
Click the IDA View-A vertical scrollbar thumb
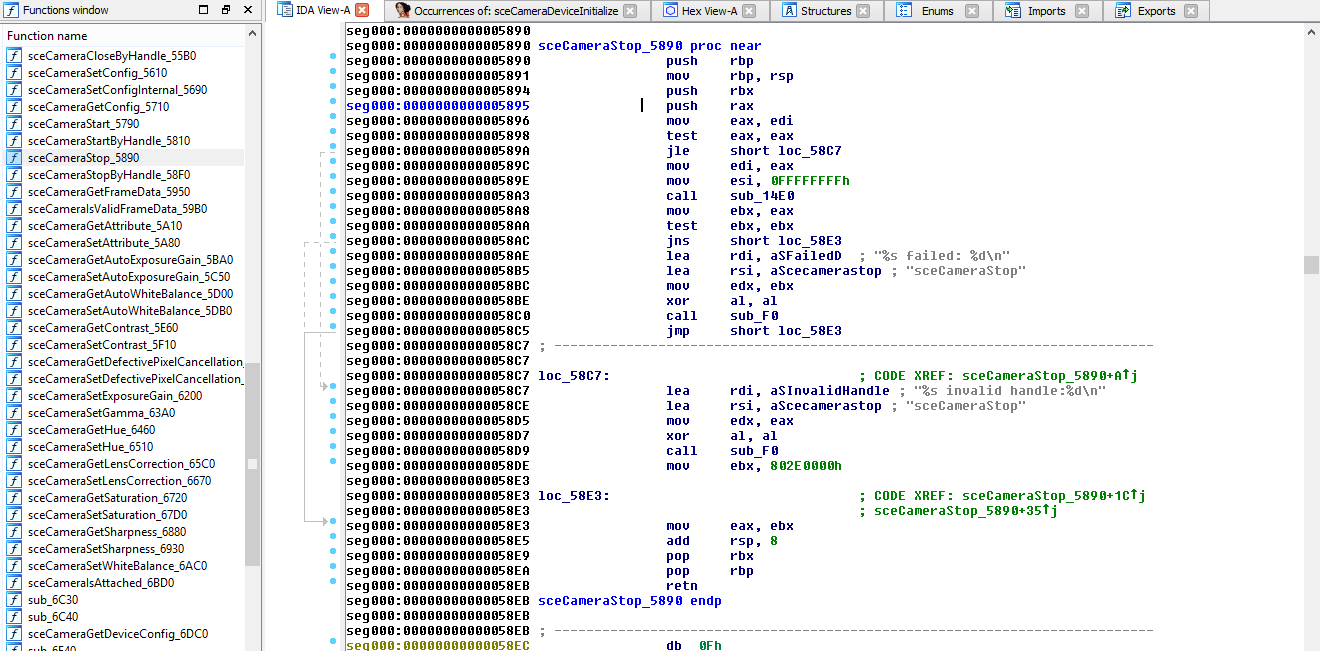1311,264
